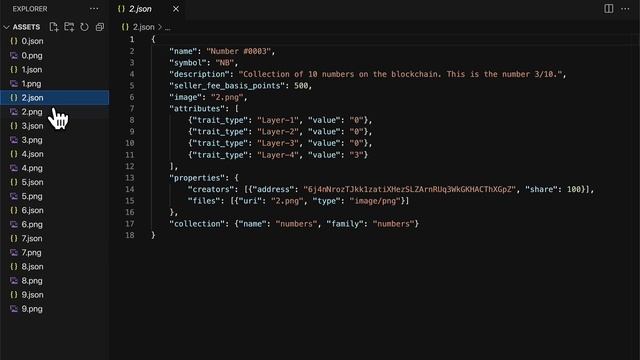
Task: Click in the description string on line 4
Action: click(x=400, y=74)
